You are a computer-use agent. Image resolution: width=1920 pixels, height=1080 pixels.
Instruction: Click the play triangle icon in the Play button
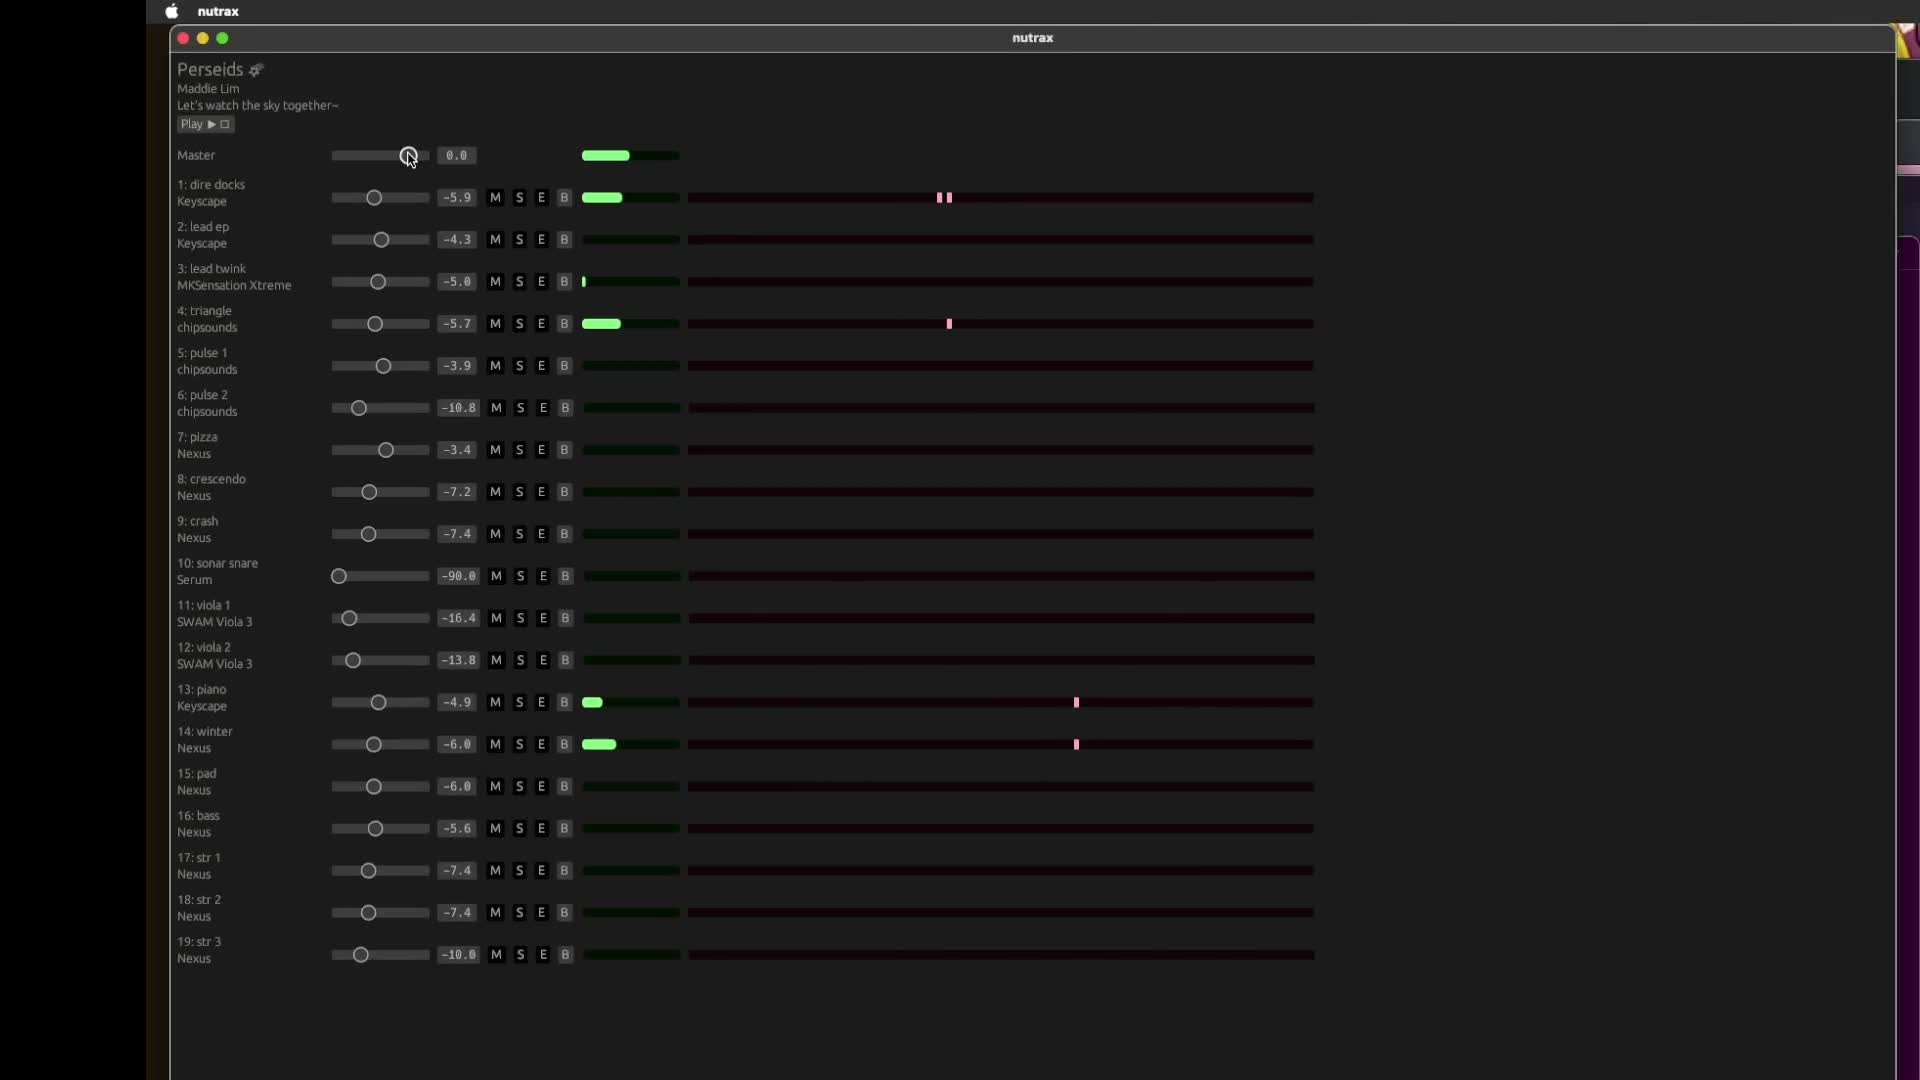(x=212, y=124)
